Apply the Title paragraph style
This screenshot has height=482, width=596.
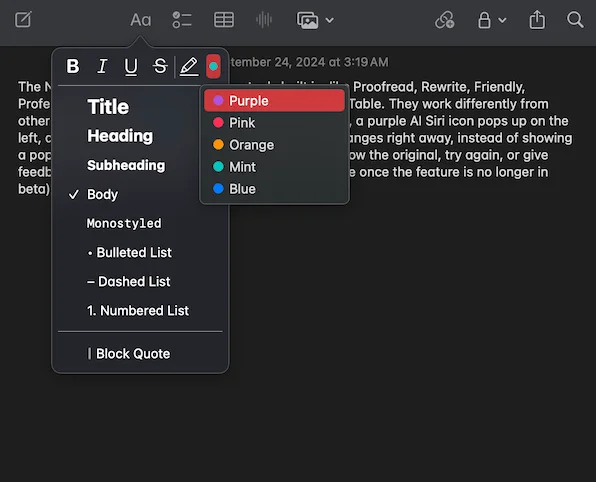(108, 106)
